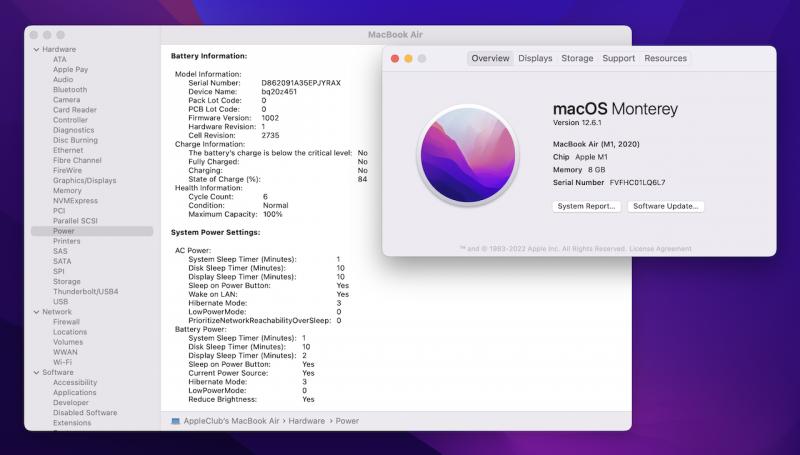This screenshot has height=455, width=800.
Task: Select the highlighted Power item
Action: (92, 231)
